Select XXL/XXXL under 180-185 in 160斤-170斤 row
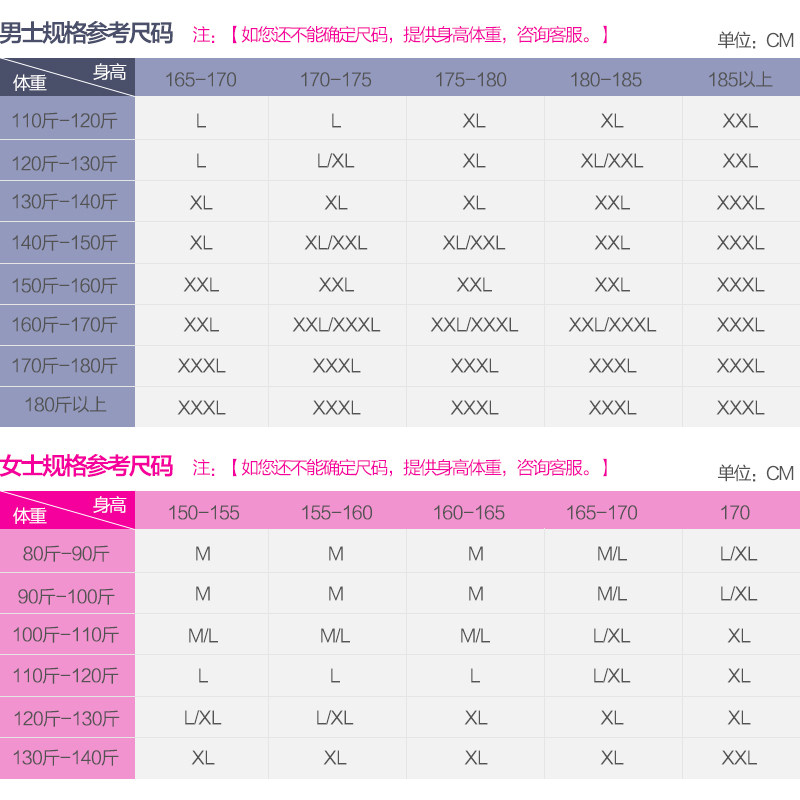This screenshot has height=800, width=800. pos(612,325)
